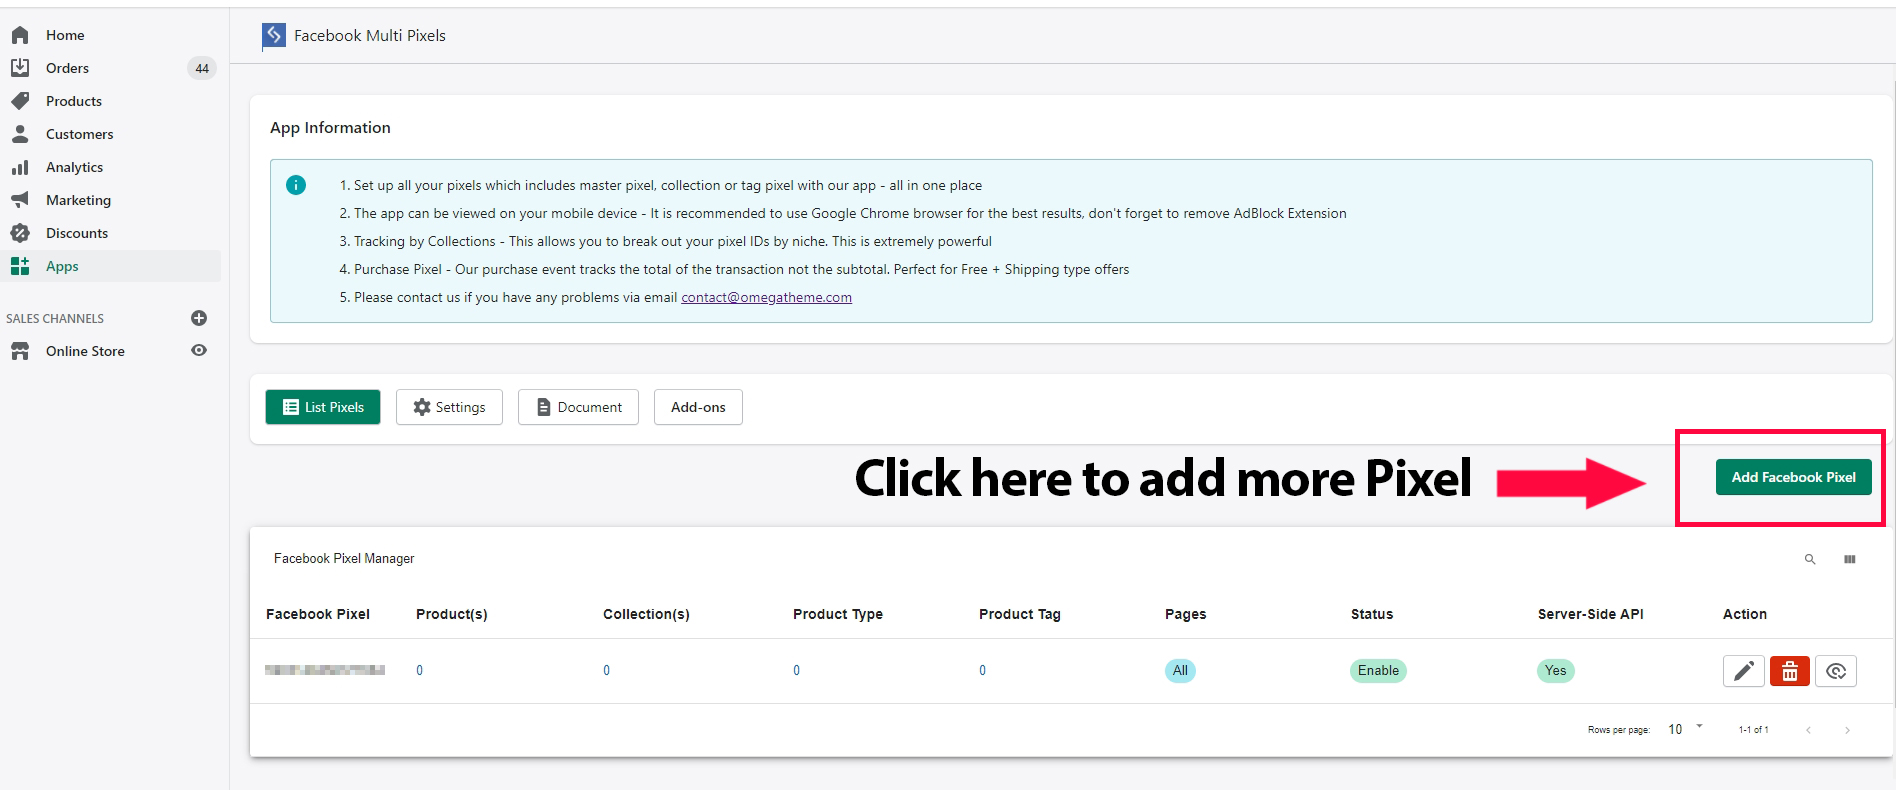Screen dimensions: 1896x790
Task: Click the Analytics bar chart icon
Action: pos(20,167)
